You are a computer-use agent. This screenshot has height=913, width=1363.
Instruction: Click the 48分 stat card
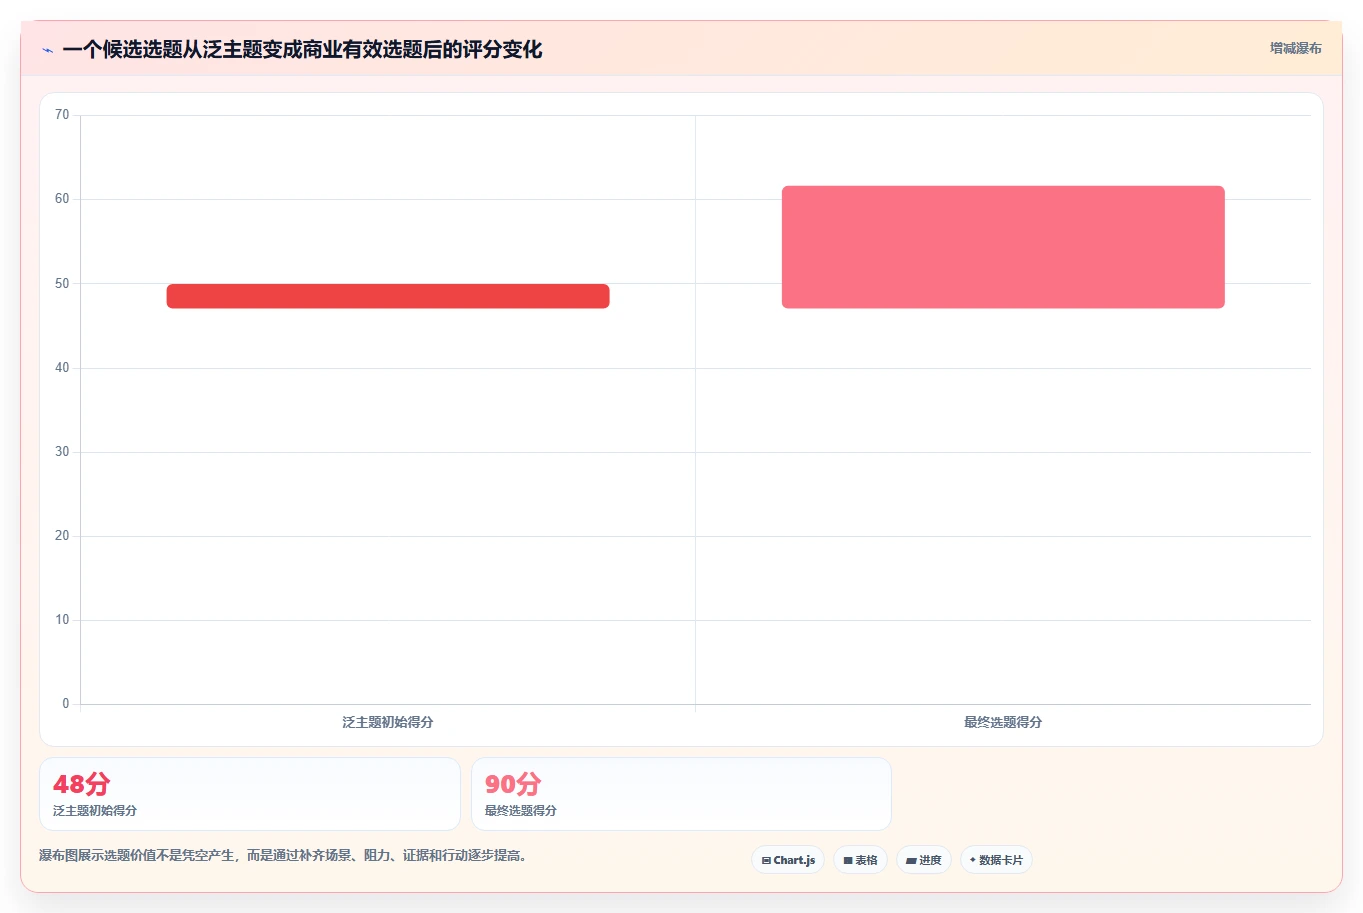250,794
